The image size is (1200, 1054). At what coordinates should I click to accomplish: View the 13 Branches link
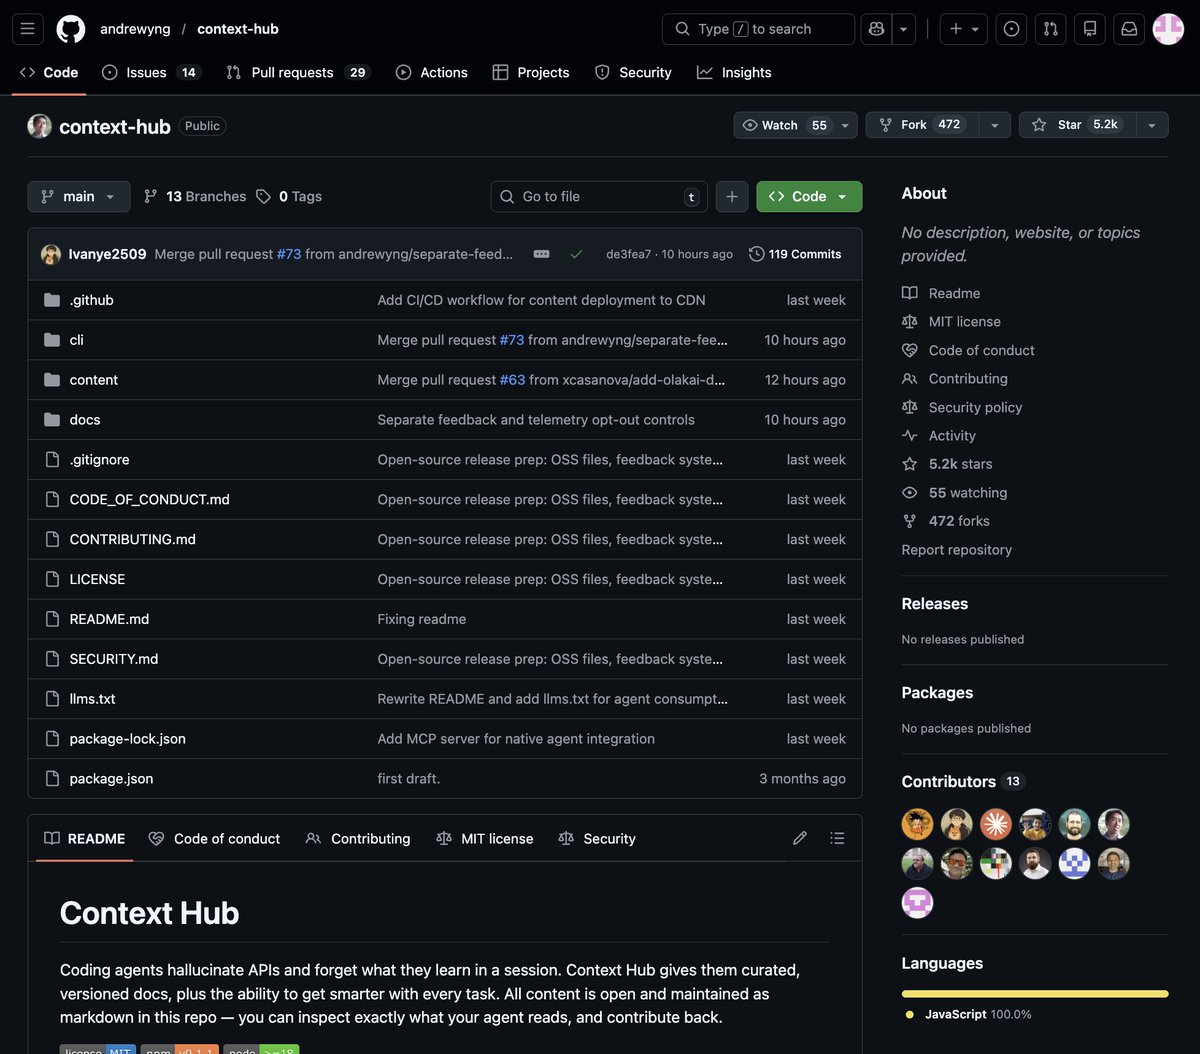pyautogui.click(x=195, y=196)
